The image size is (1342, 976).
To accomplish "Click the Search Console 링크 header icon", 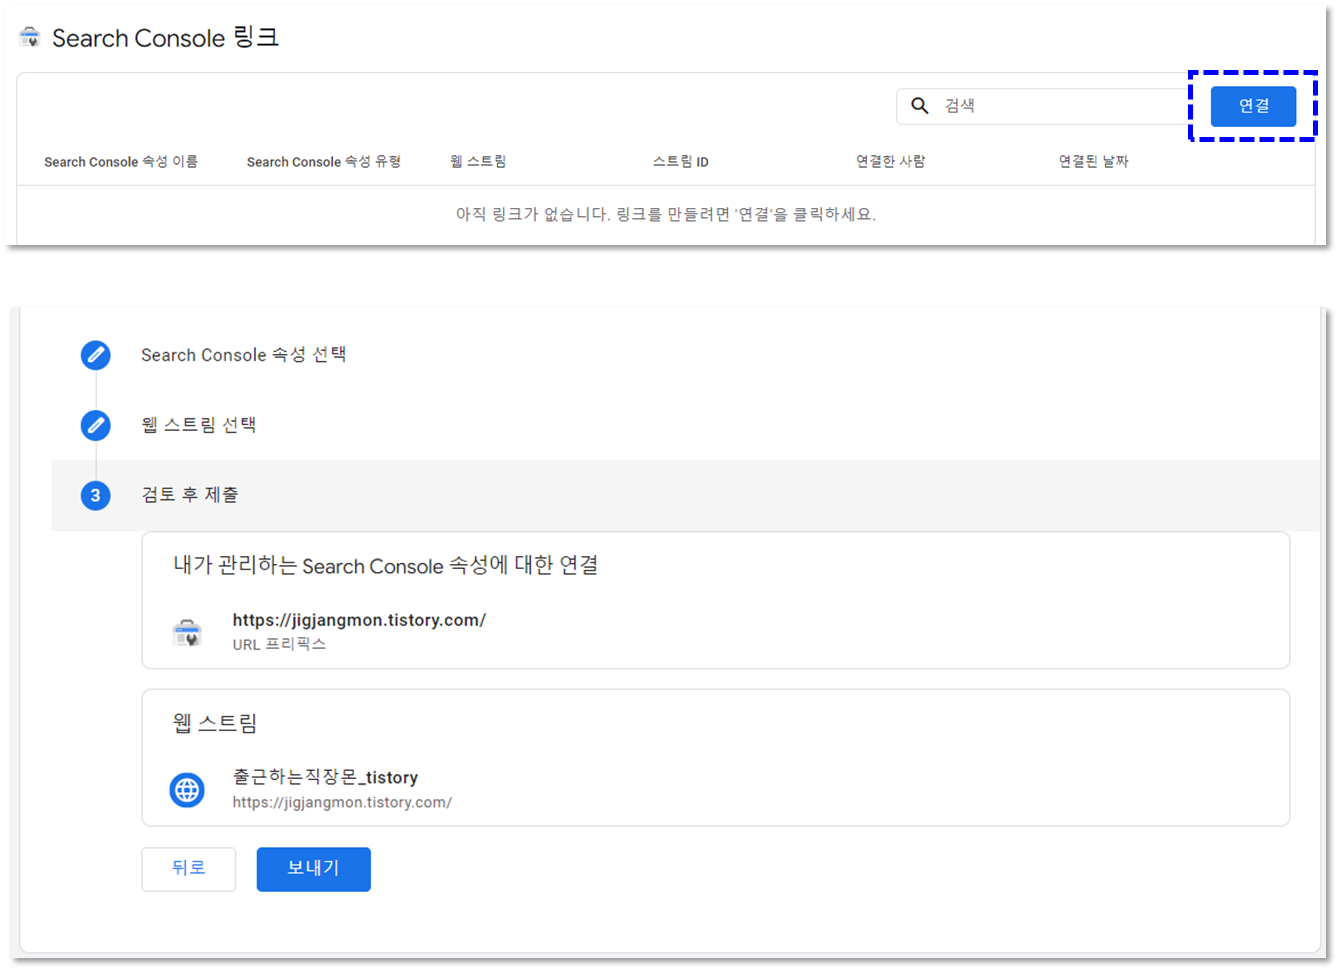I will click(x=30, y=38).
